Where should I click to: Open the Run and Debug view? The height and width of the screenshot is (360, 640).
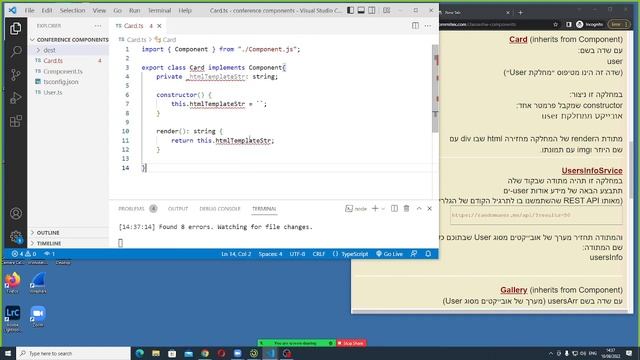click(x=16, y=98)
